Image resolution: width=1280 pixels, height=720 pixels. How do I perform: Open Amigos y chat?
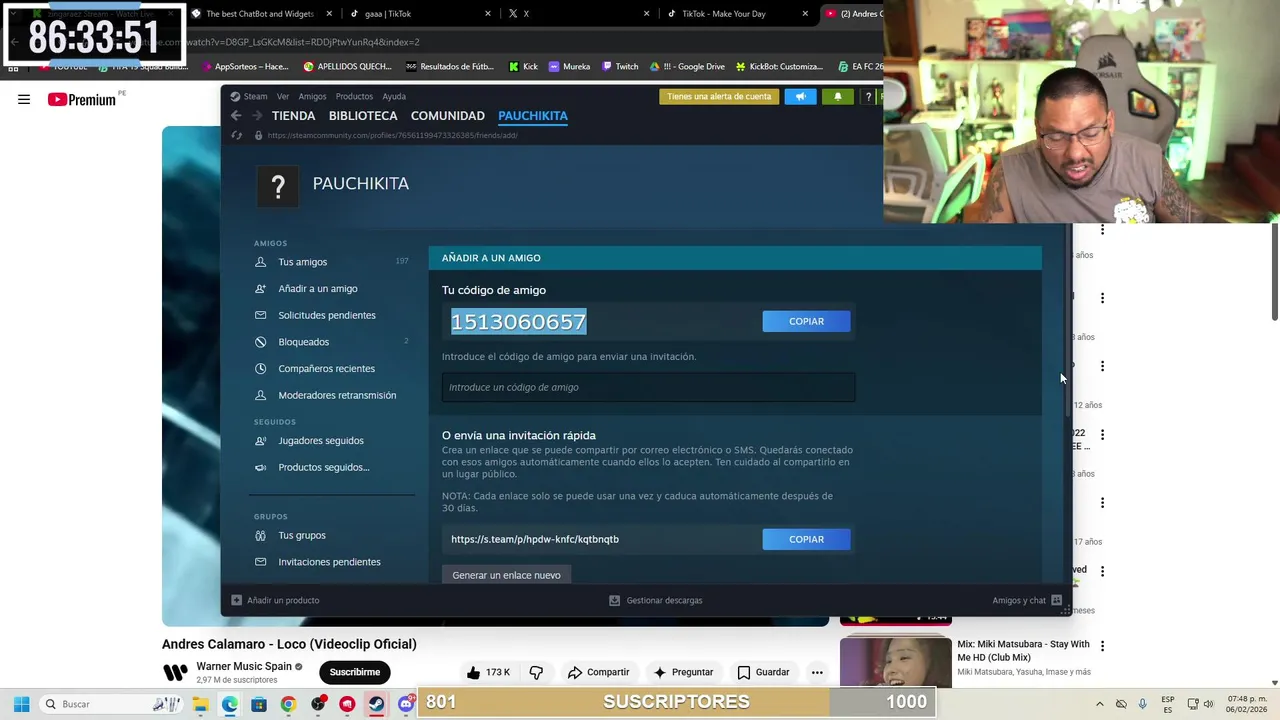pyautogui.click(x=1028, y=600)
